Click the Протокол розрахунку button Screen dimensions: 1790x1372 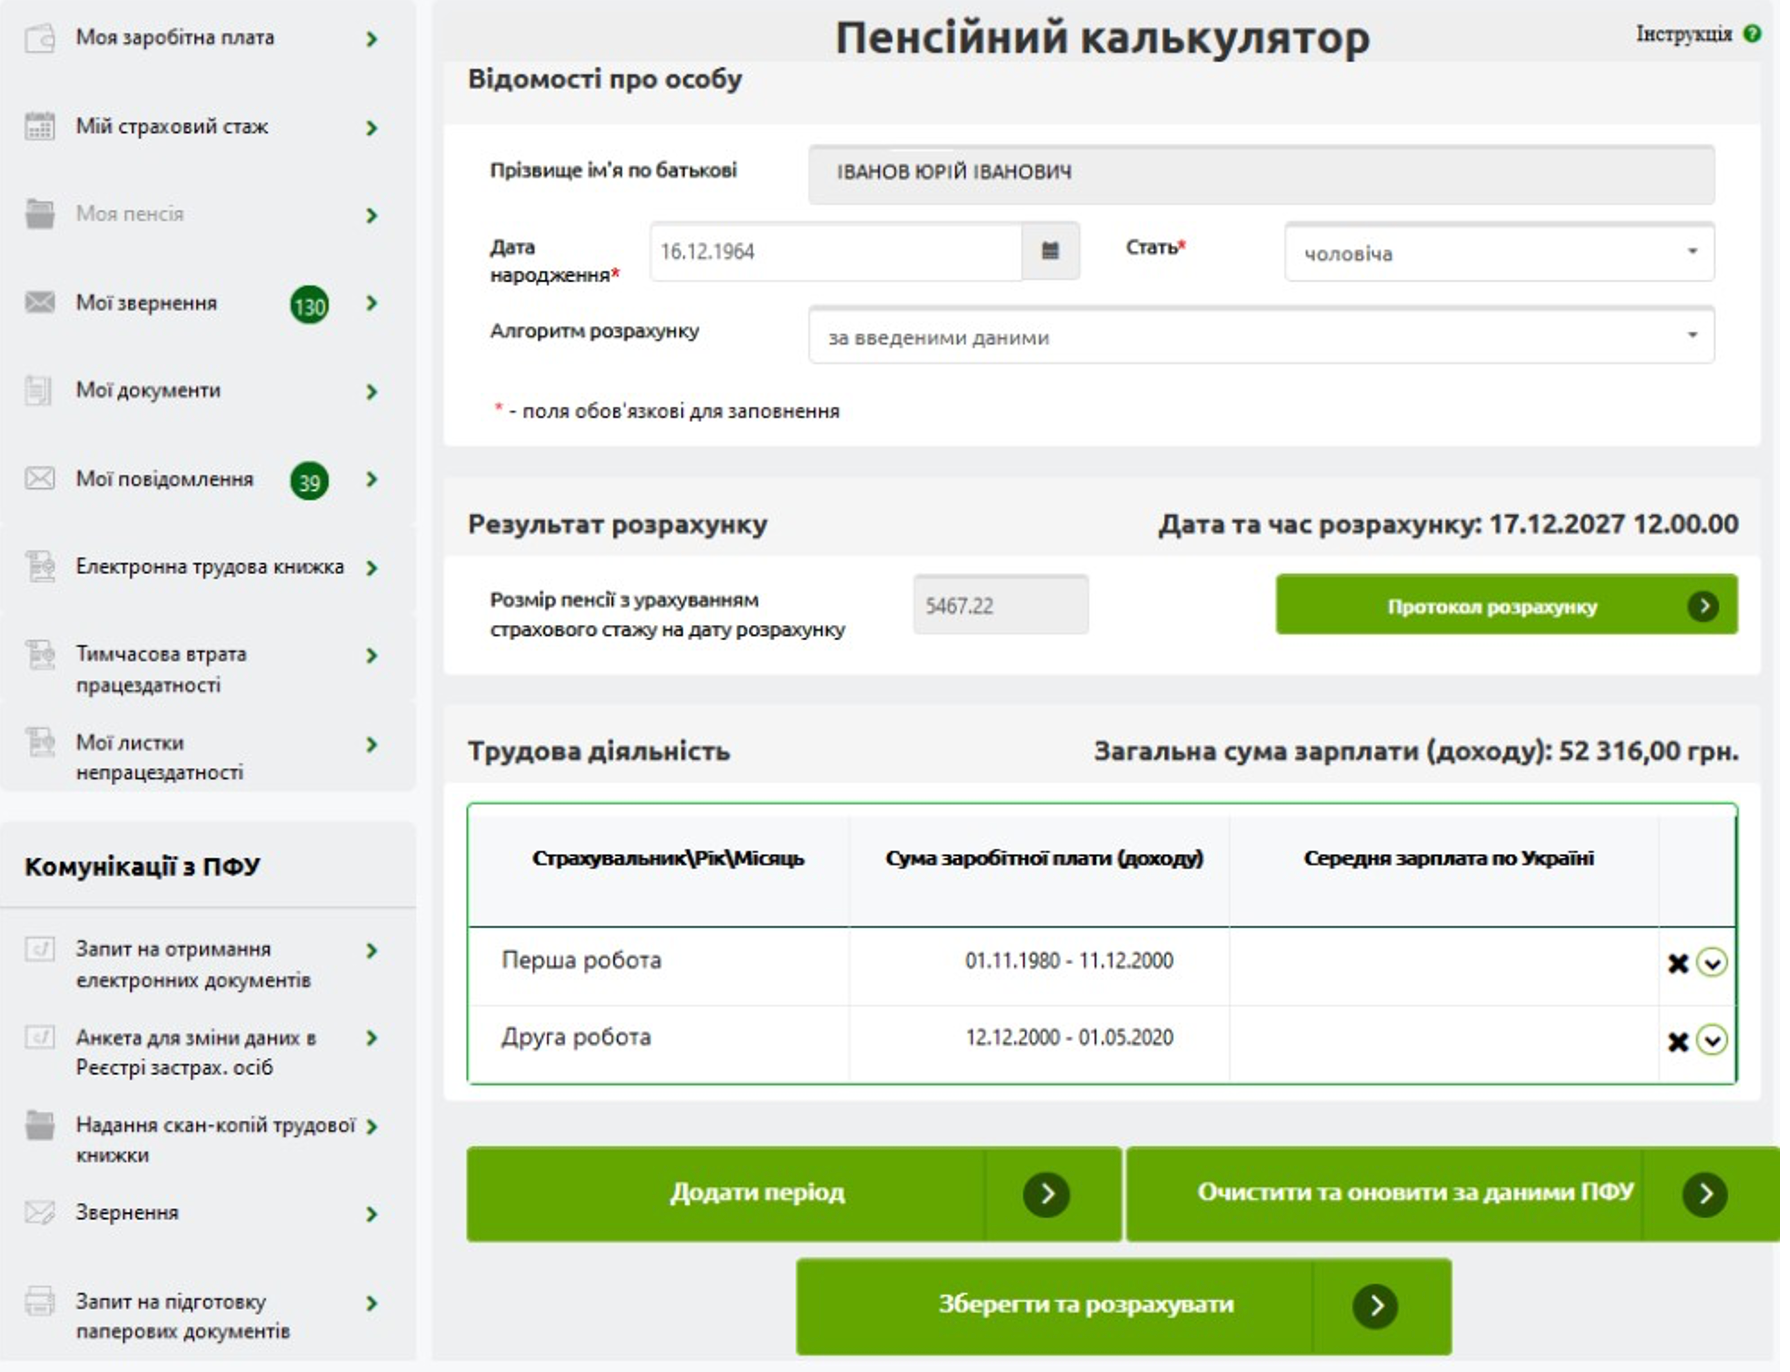coord(1505,605)
